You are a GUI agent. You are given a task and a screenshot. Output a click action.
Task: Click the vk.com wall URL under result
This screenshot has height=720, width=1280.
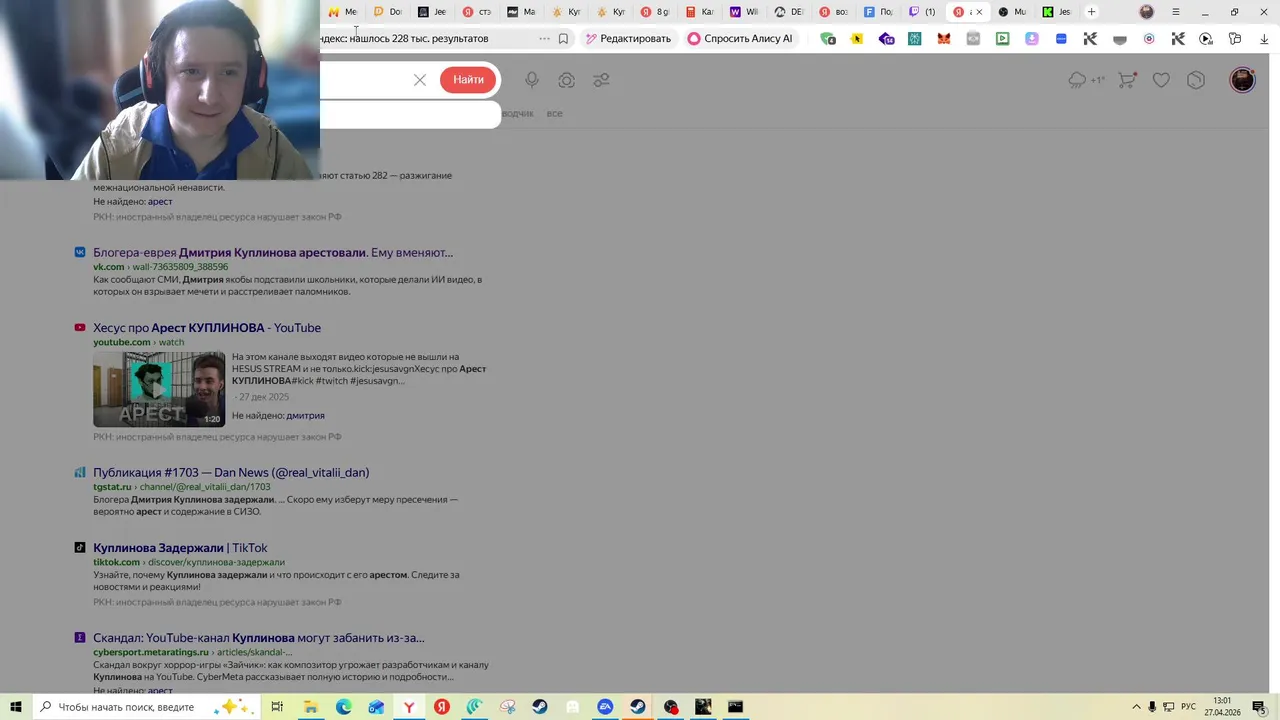tap(161, 267)
